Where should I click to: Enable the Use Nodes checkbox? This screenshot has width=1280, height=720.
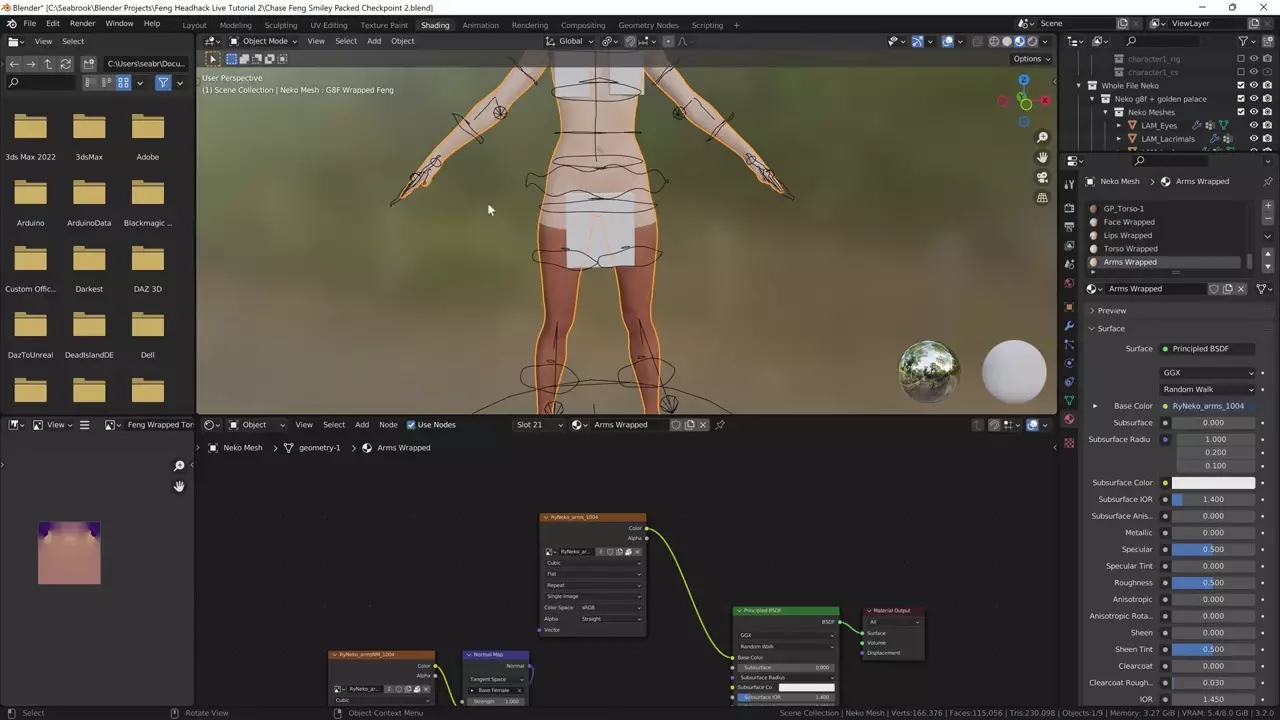tap(411, 425)
